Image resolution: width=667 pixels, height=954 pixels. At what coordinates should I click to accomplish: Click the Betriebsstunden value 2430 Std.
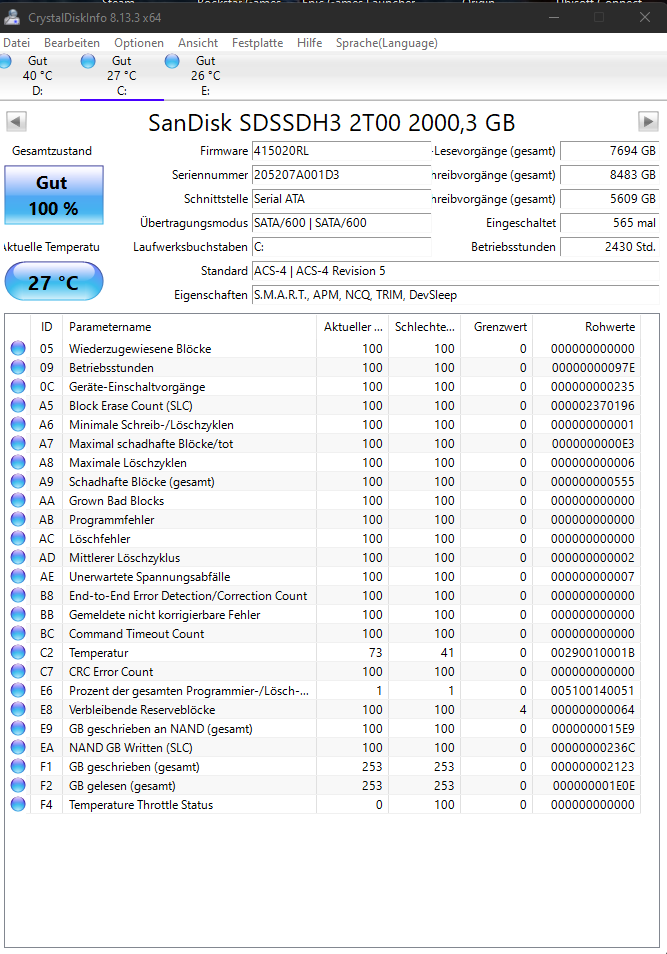pos(609,246)
